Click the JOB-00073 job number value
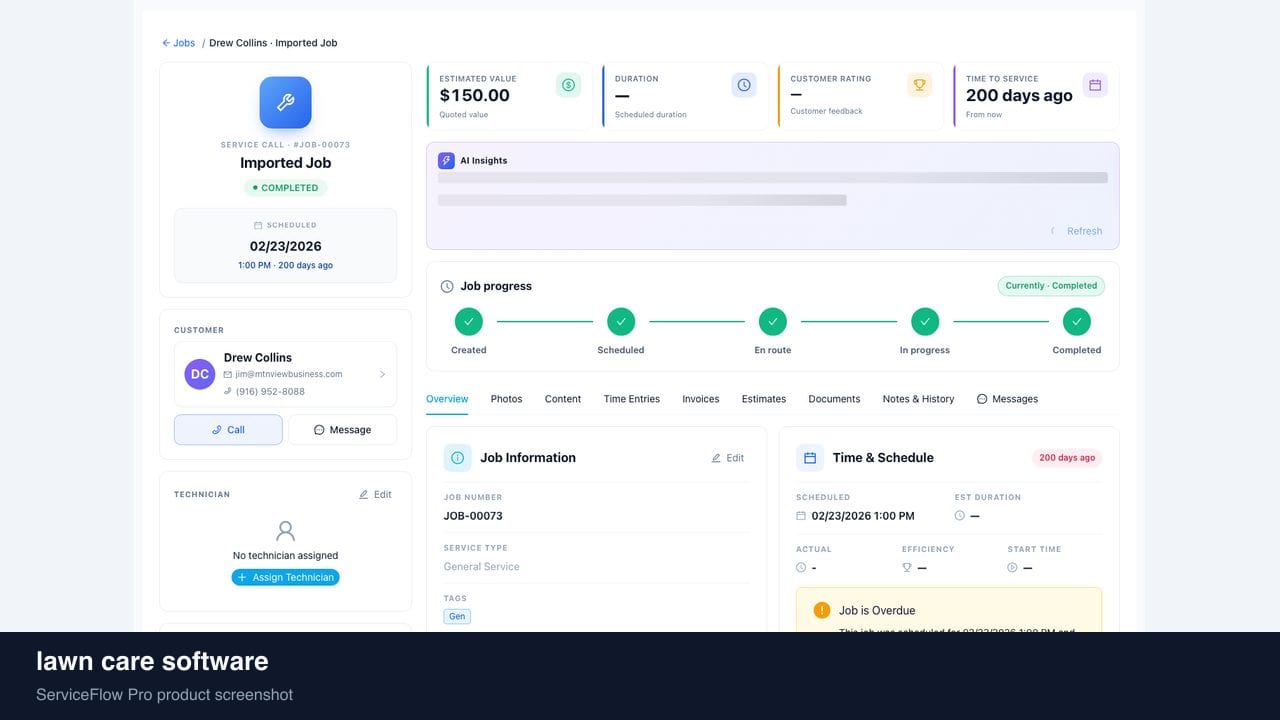The image size is (1280, 720). (473, 516)
